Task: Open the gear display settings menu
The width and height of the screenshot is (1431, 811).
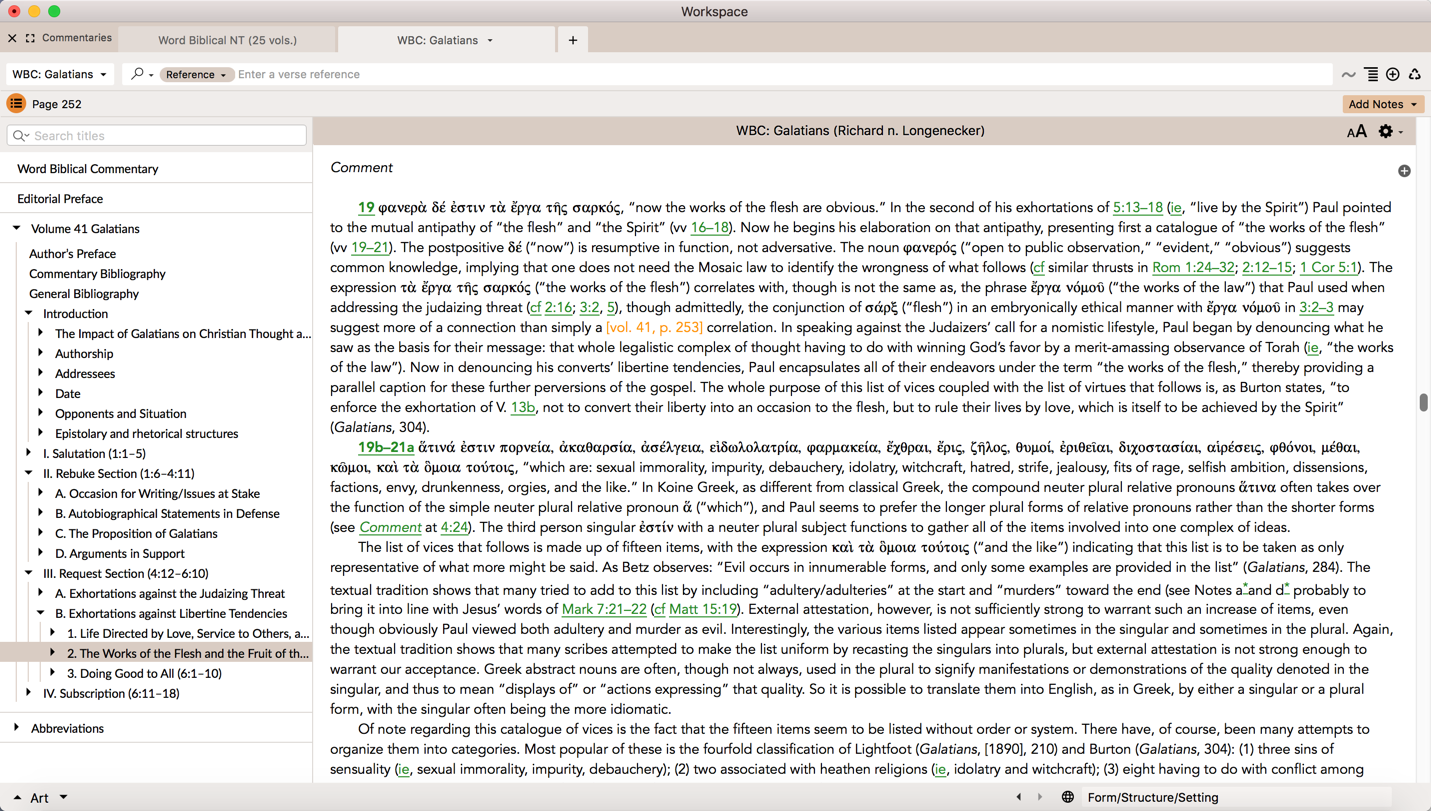Action: pos(1387,131)
